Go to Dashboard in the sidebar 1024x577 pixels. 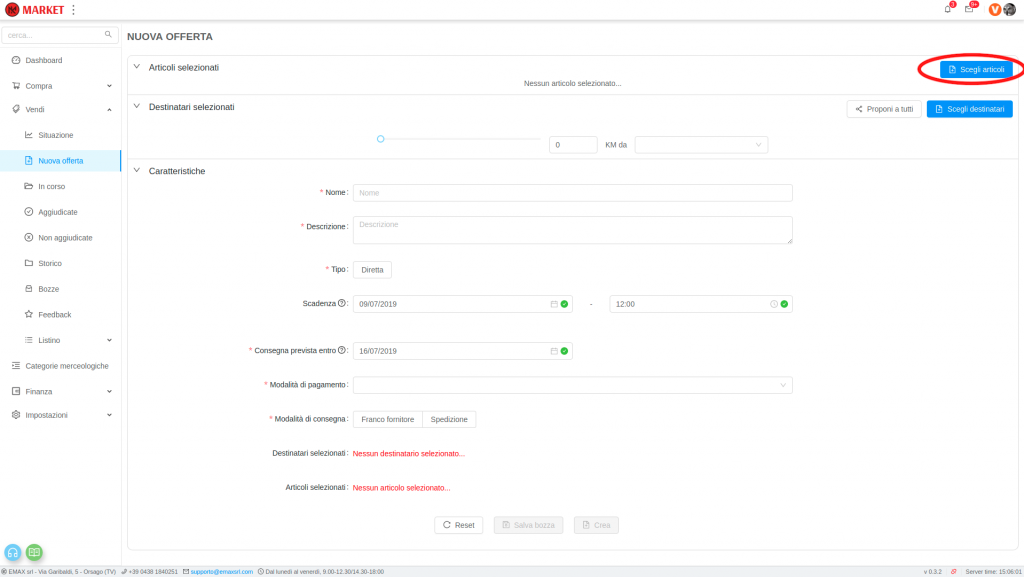click(43, 60)
